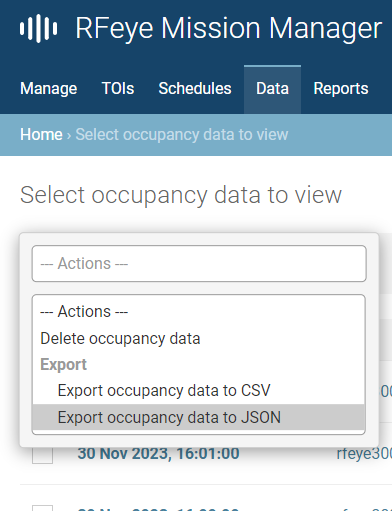Screen dimensions: 392x511
Task: Follow the Home breadcrumb link
Action: [x=41, y=135]
